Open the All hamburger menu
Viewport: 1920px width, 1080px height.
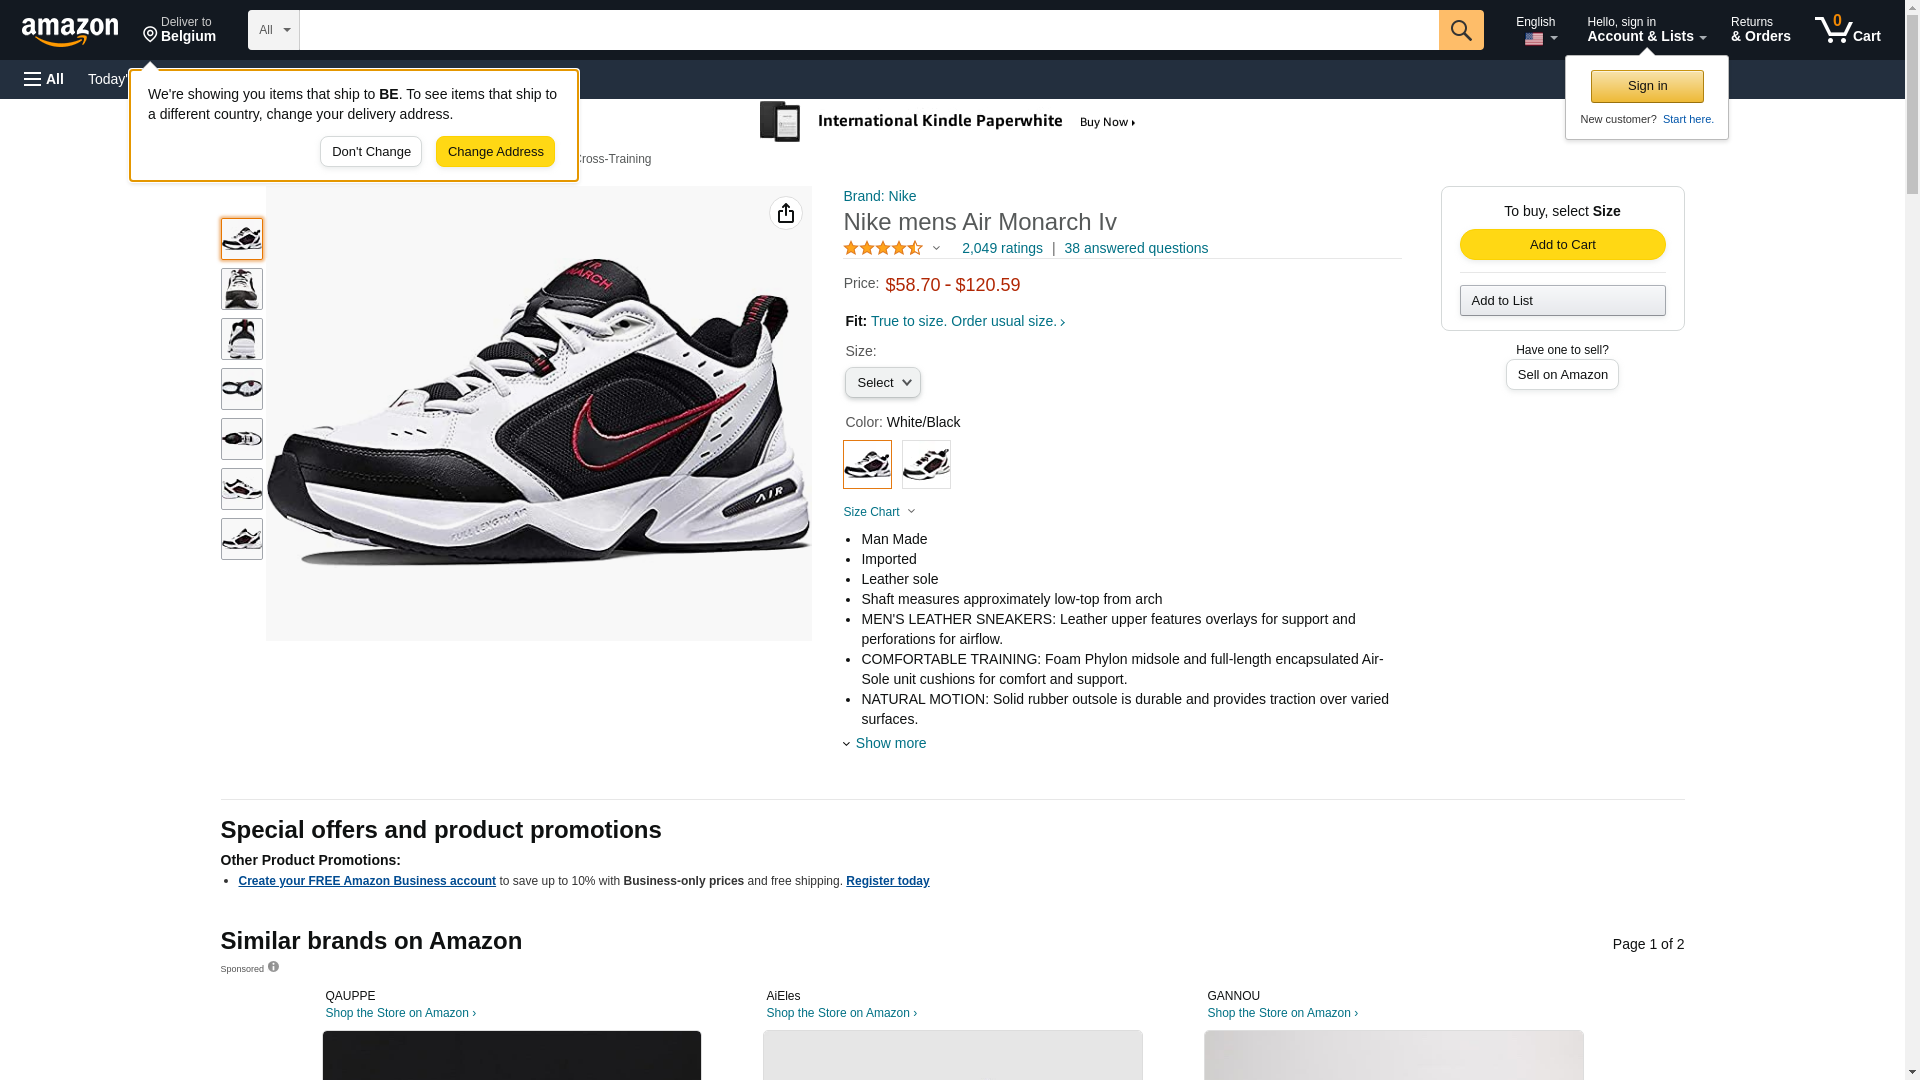(44, 79)
